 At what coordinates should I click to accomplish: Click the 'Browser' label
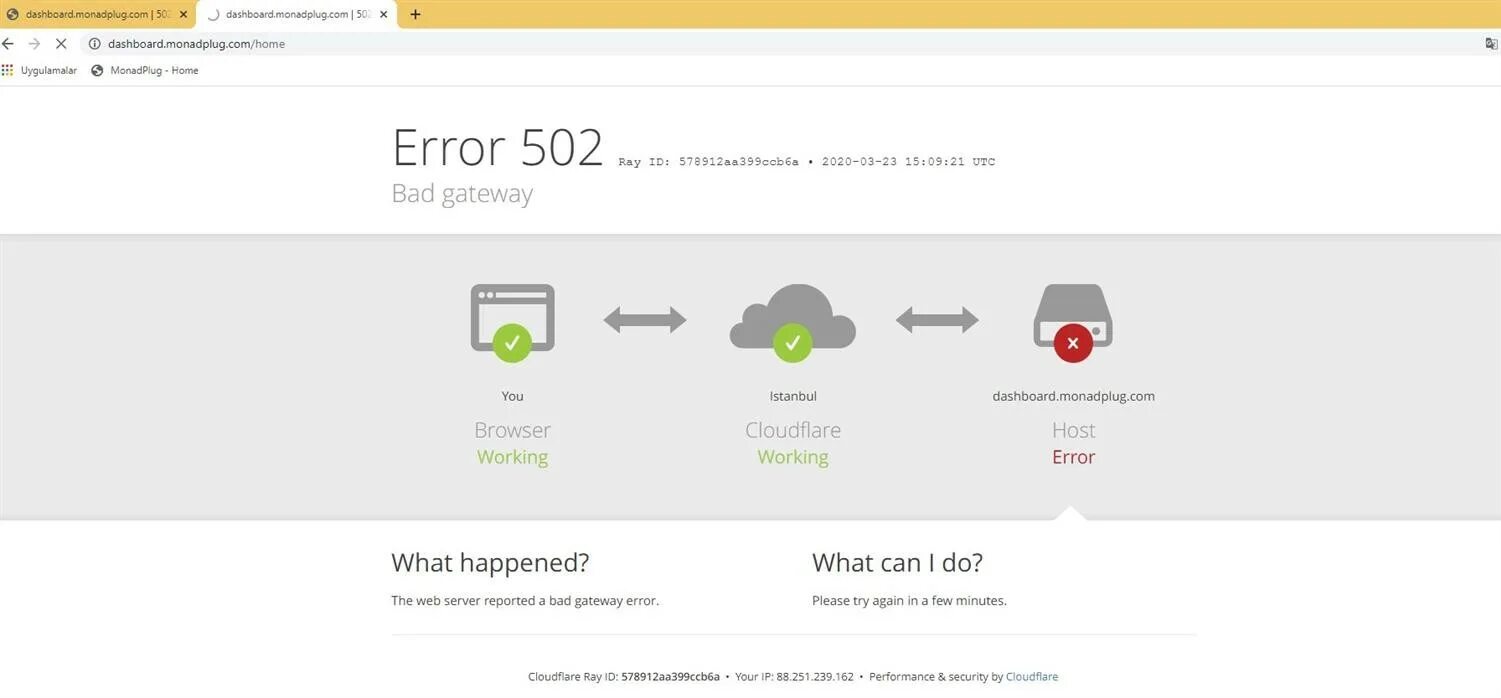click(512, 430)
